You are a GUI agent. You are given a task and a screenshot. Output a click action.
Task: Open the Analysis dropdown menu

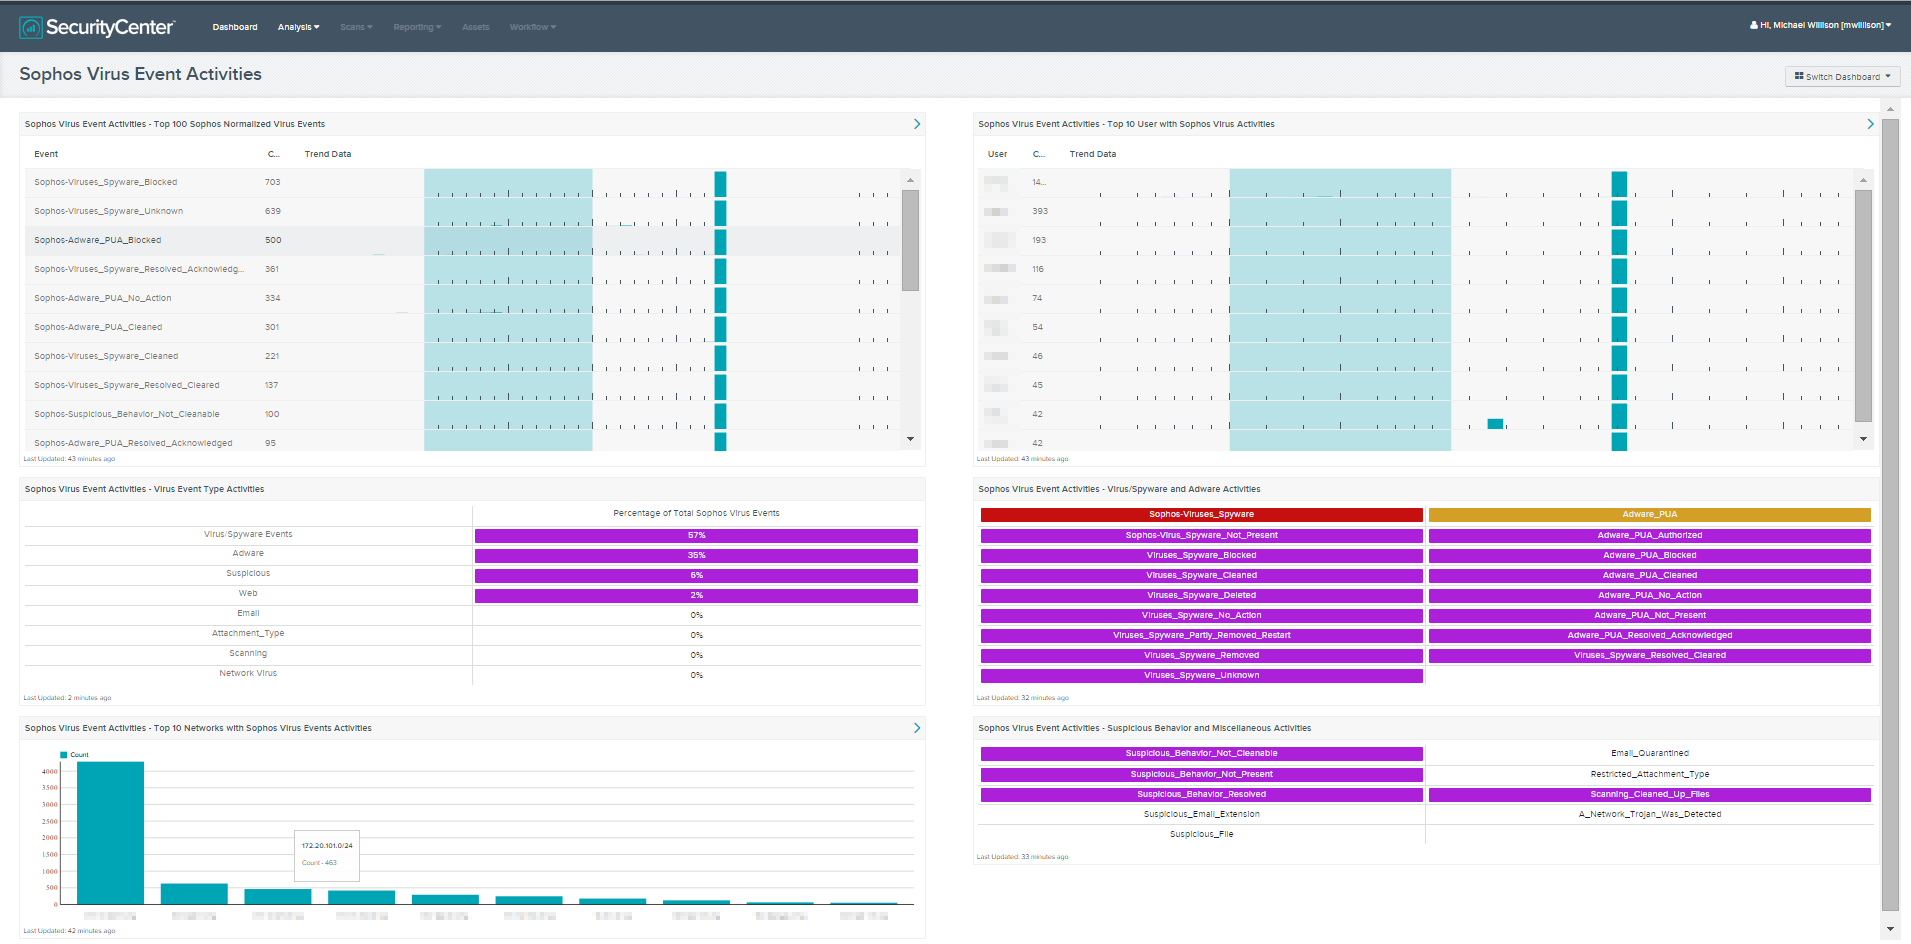tap(298, 27)
